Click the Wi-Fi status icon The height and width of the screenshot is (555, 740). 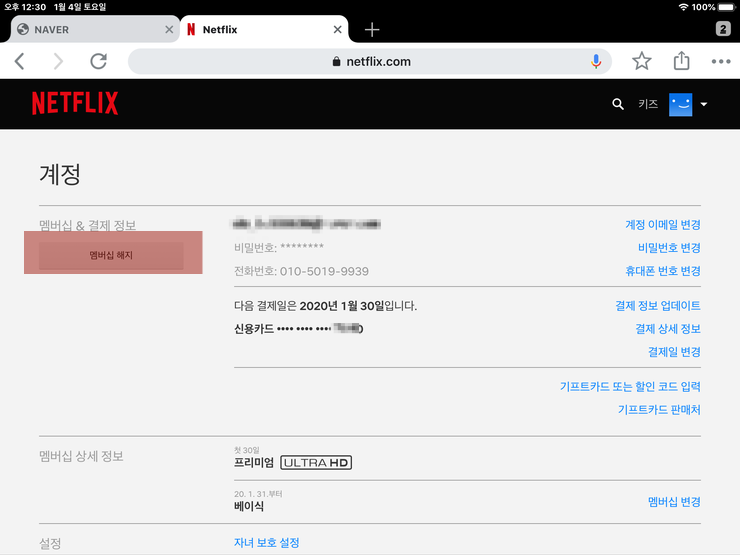pyautogui.click(x=683, y=7)
